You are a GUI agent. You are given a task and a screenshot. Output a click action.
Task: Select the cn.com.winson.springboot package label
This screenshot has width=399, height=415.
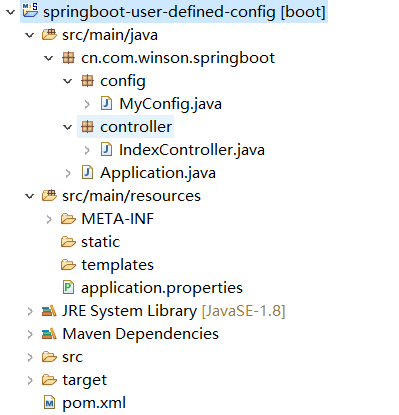pyautogui.click(x=178, y=58)
